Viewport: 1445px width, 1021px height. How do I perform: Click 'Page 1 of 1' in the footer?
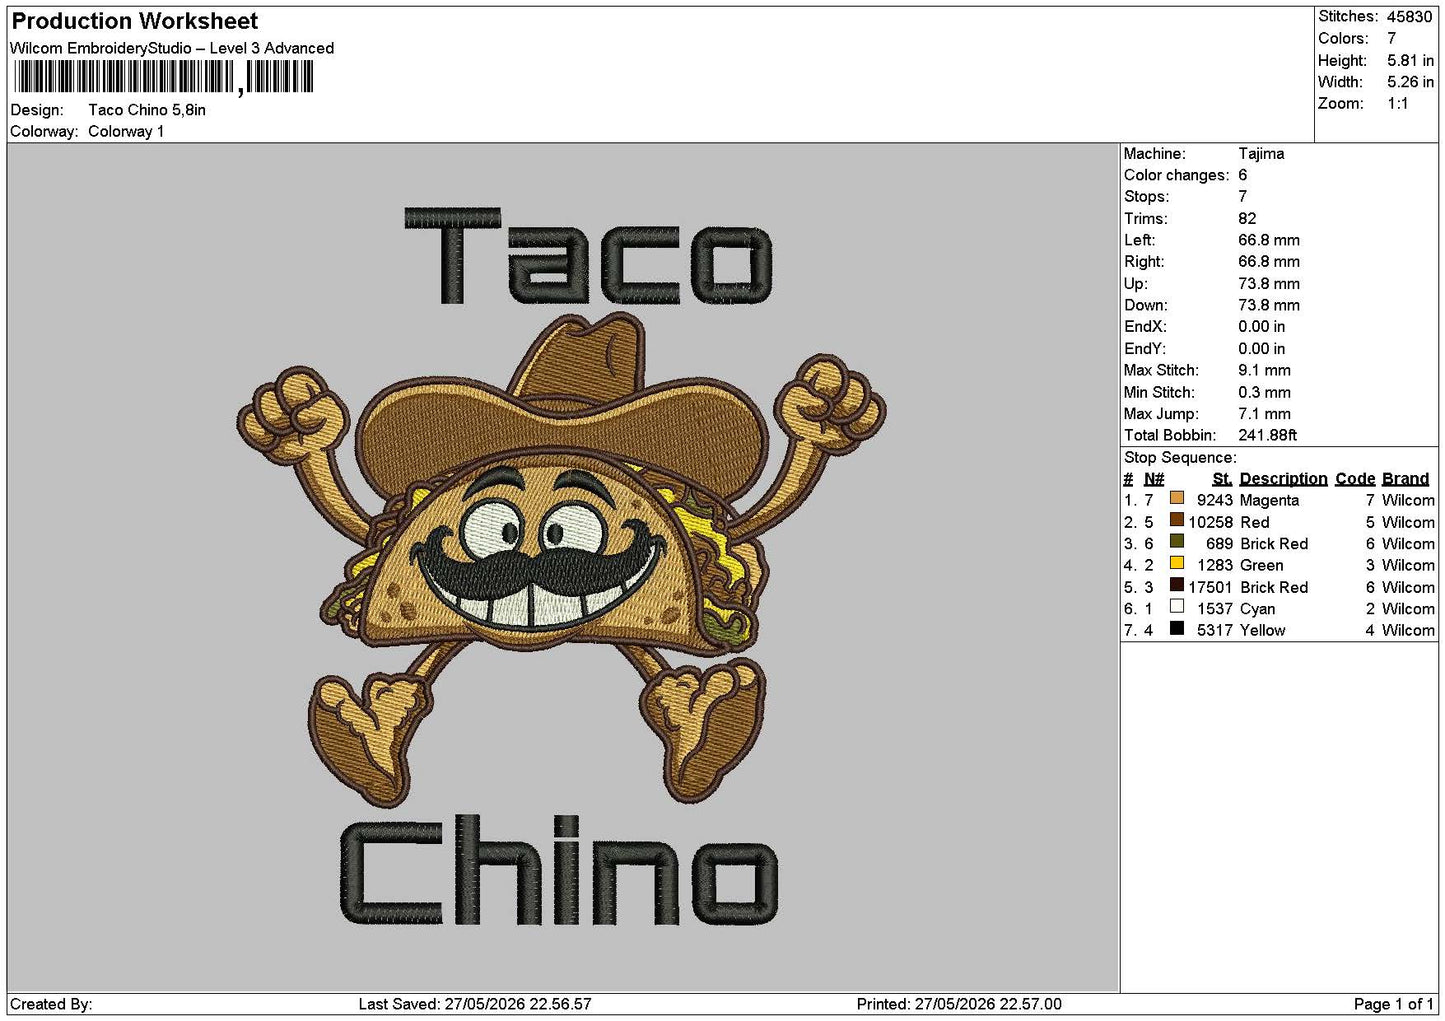click(x=1393, y=1004)
